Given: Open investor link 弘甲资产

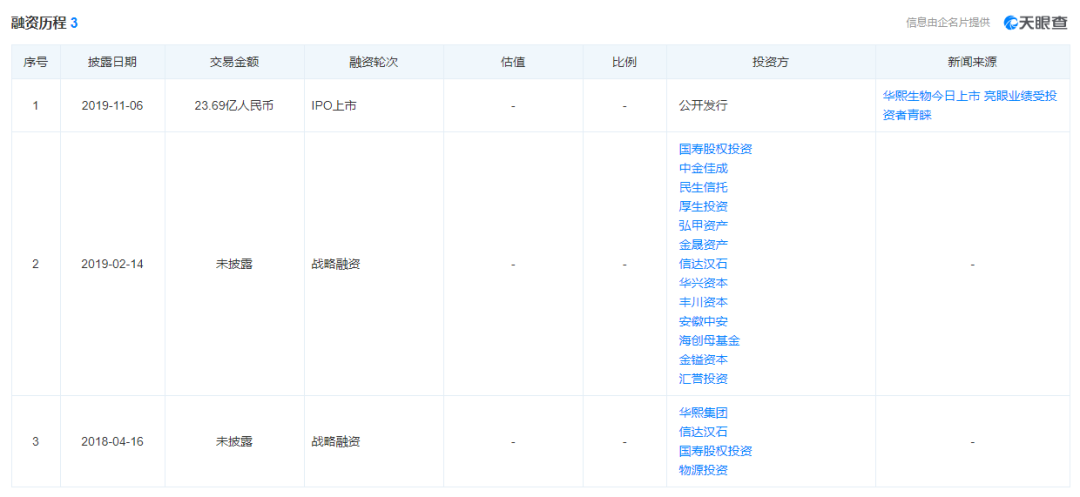Looking at the screenshot, I should [703, 225].
